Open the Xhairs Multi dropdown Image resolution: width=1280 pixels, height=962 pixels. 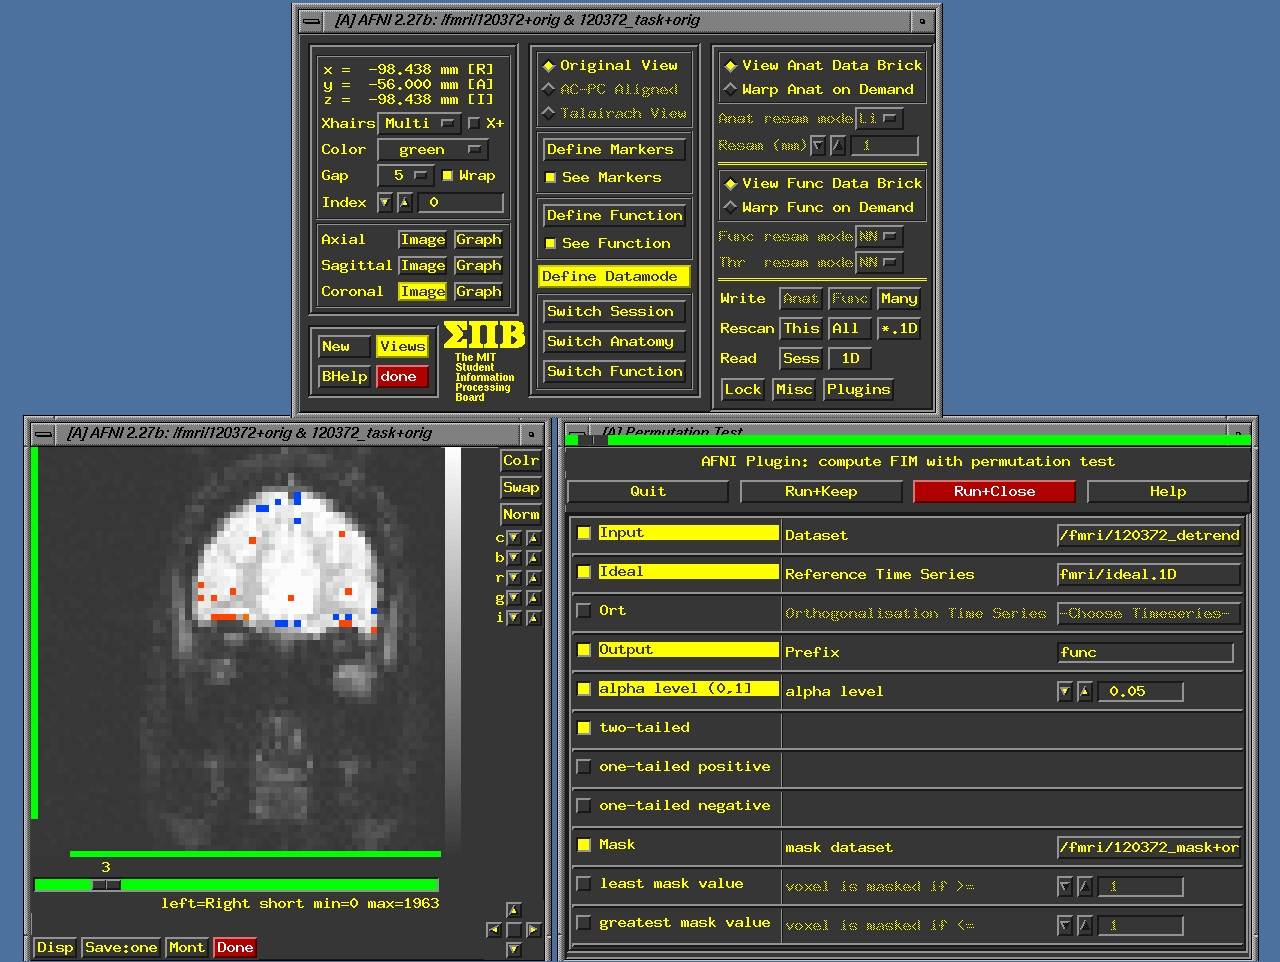(419, 124)
